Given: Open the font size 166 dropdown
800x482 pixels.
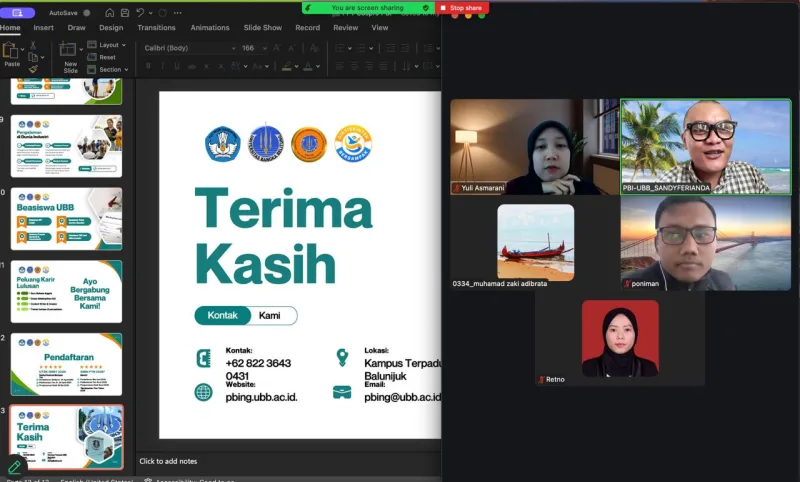Looking at the screenshot, I should 265,48.
